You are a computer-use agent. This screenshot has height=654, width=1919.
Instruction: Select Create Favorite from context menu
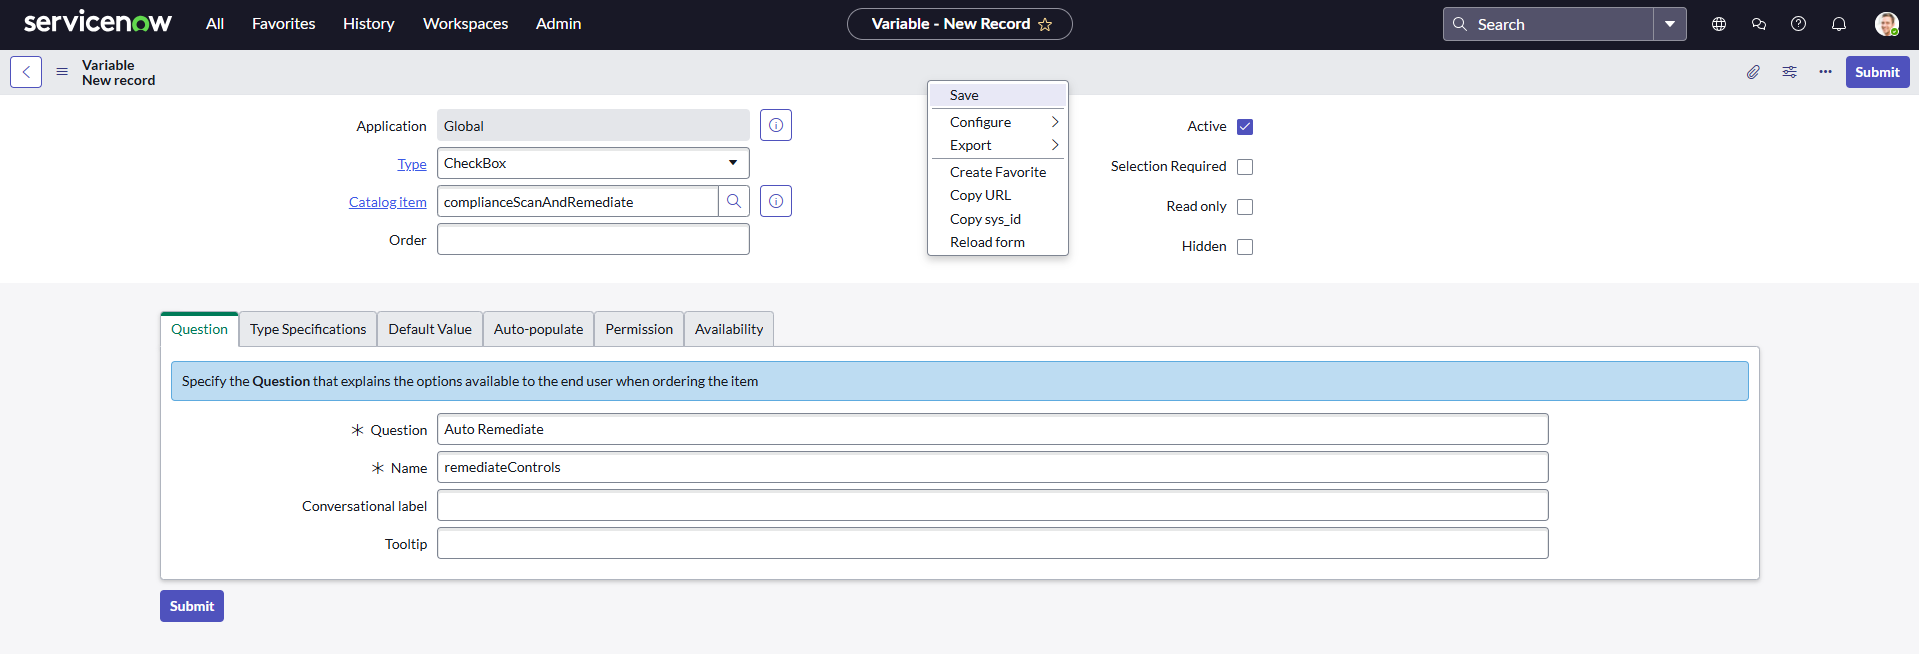(998, 172)
